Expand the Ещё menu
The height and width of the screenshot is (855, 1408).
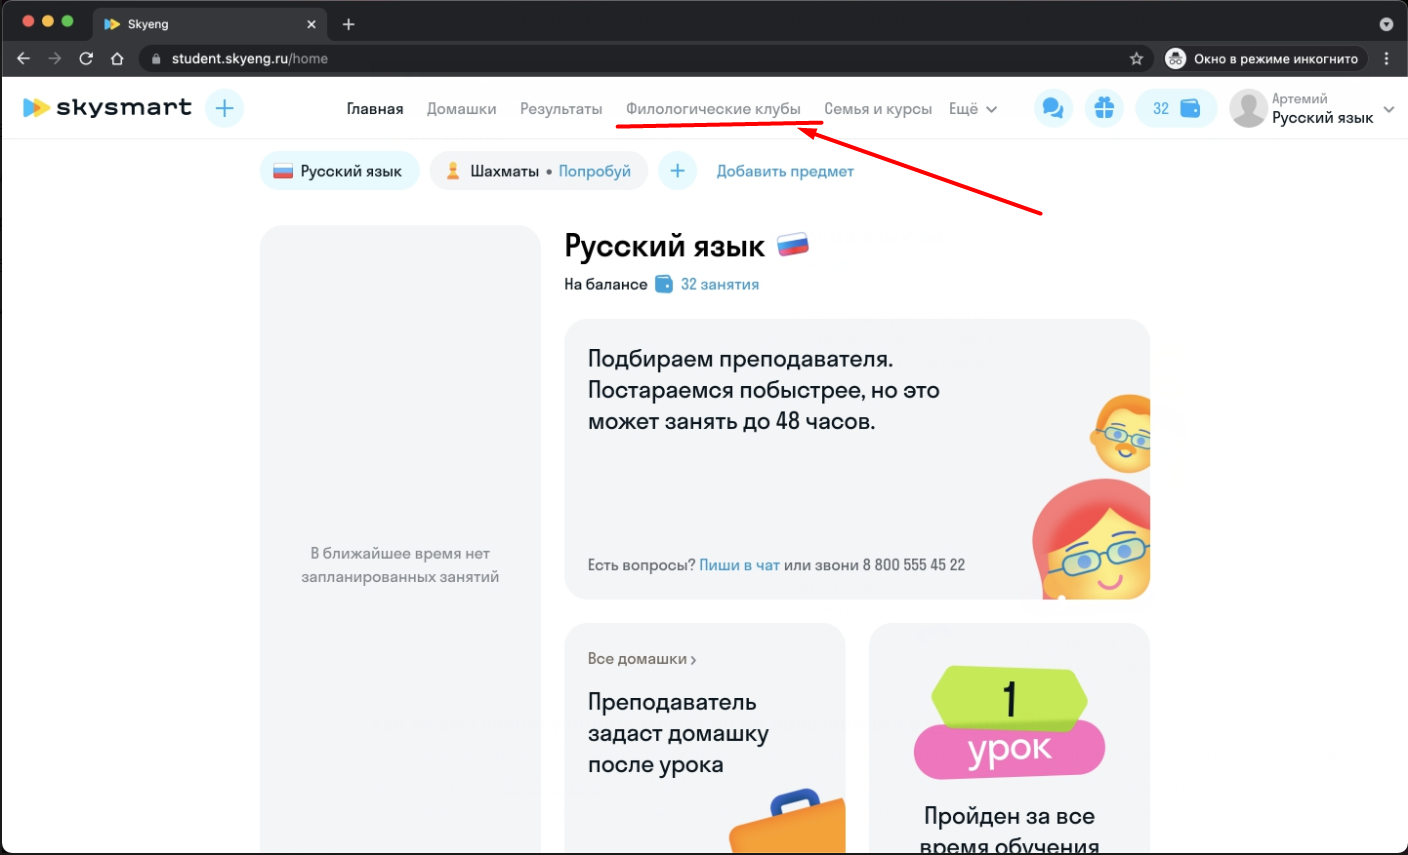click(973, 109)
